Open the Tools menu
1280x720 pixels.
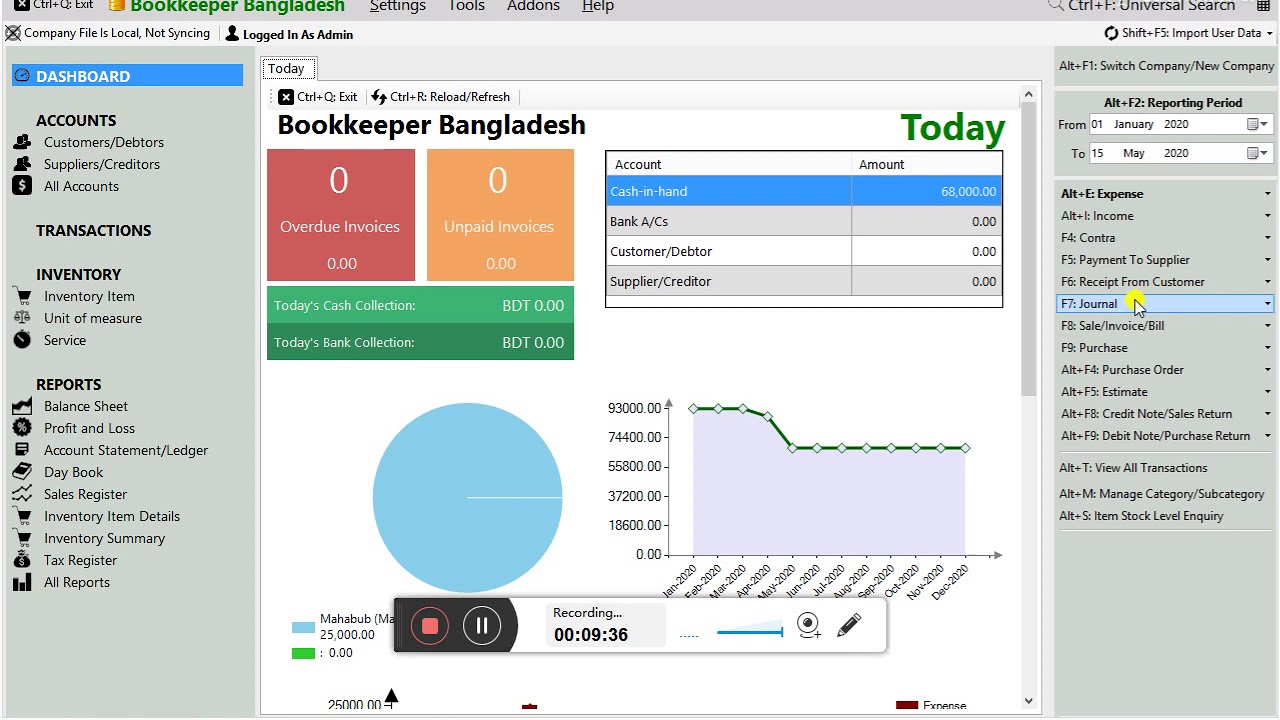(x=466, y=6)
